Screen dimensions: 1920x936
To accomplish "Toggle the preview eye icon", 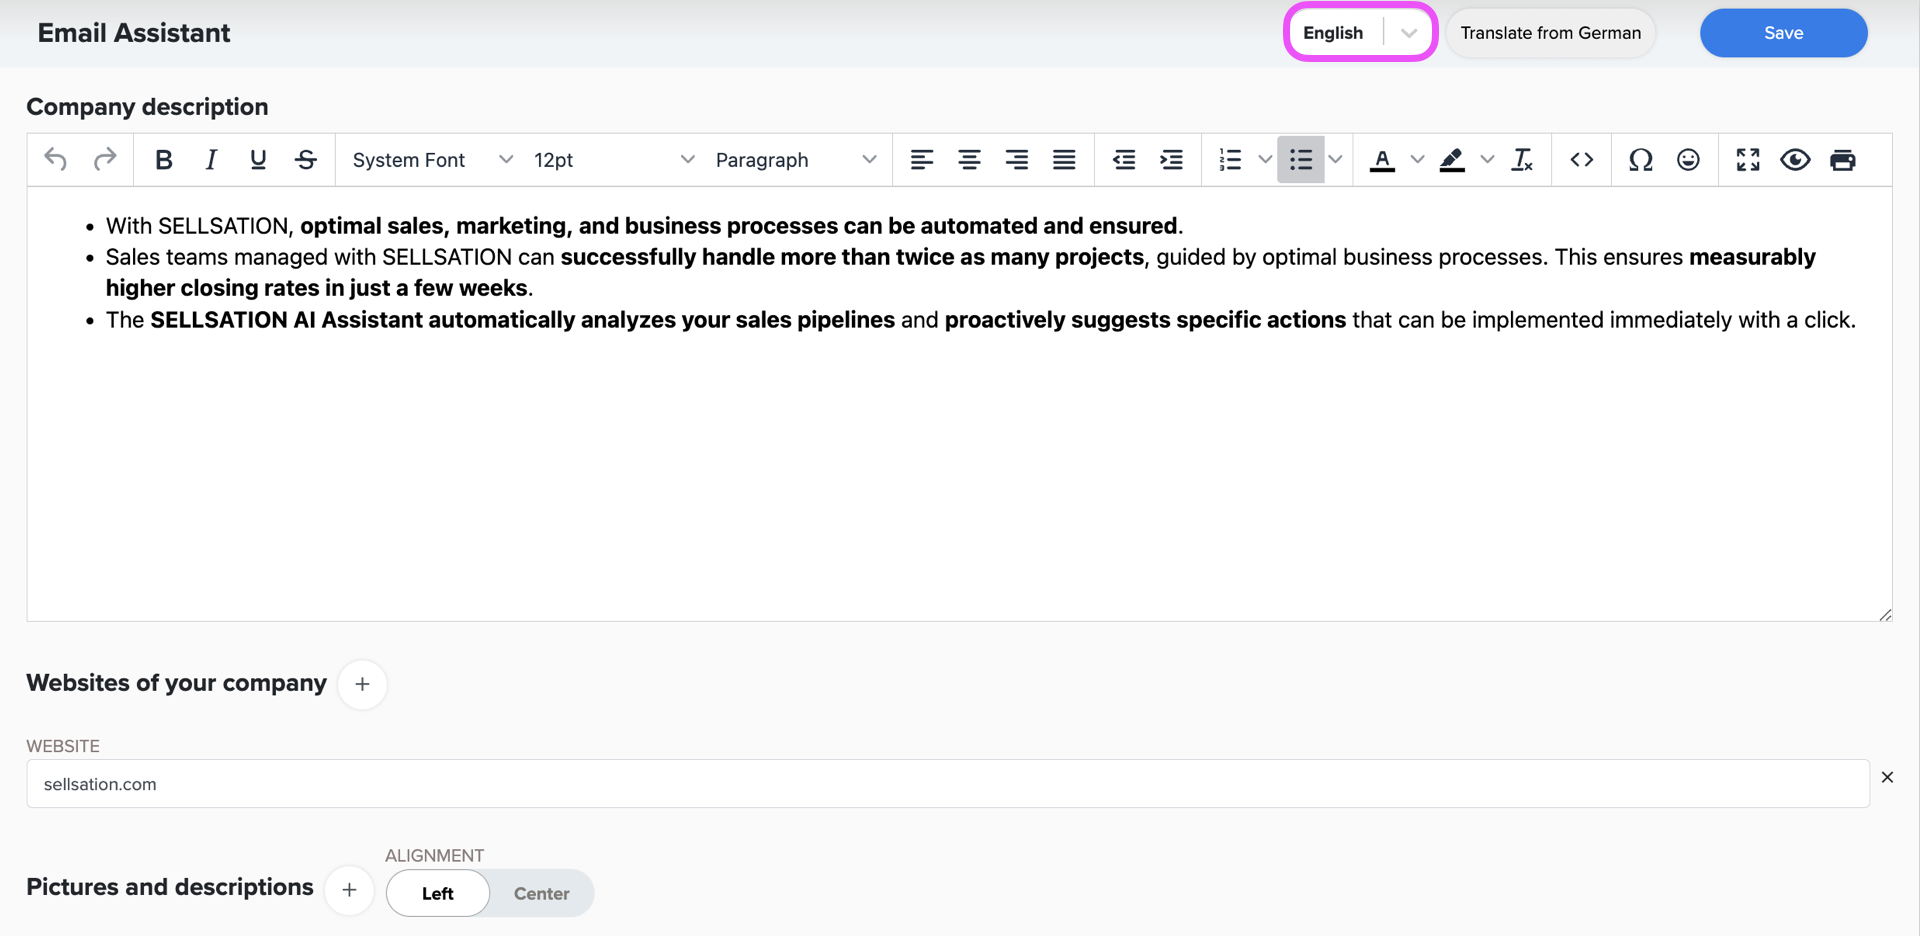I will [1795, 160].
